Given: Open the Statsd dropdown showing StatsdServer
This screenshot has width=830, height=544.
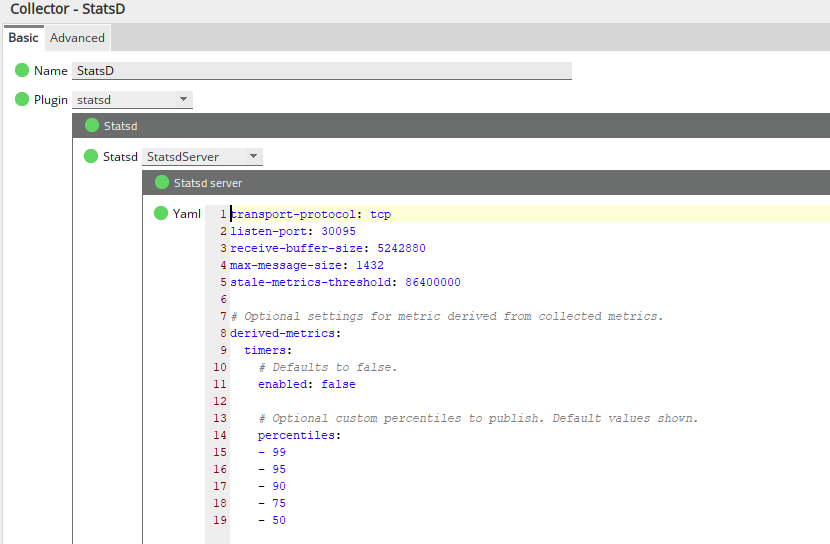Looking at the screenshot, I should coord(202,157).
